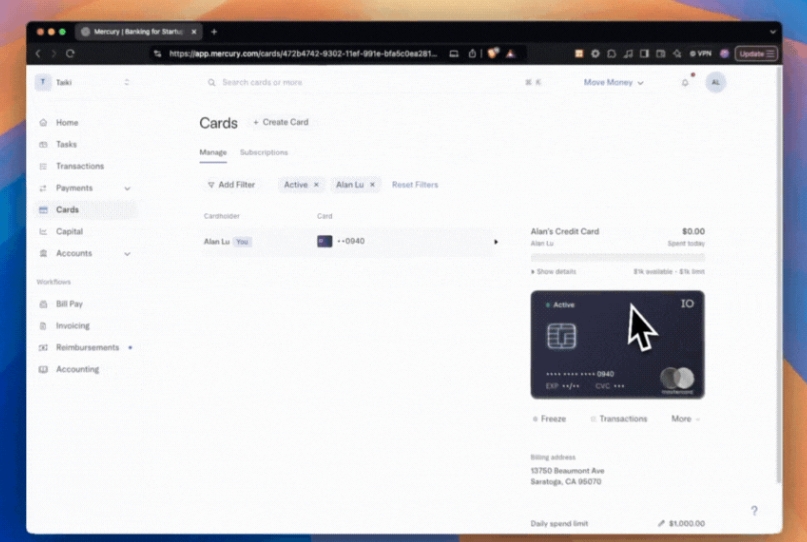Click the notification bell icon
807x542 pixels.
[x=685, y=83]
